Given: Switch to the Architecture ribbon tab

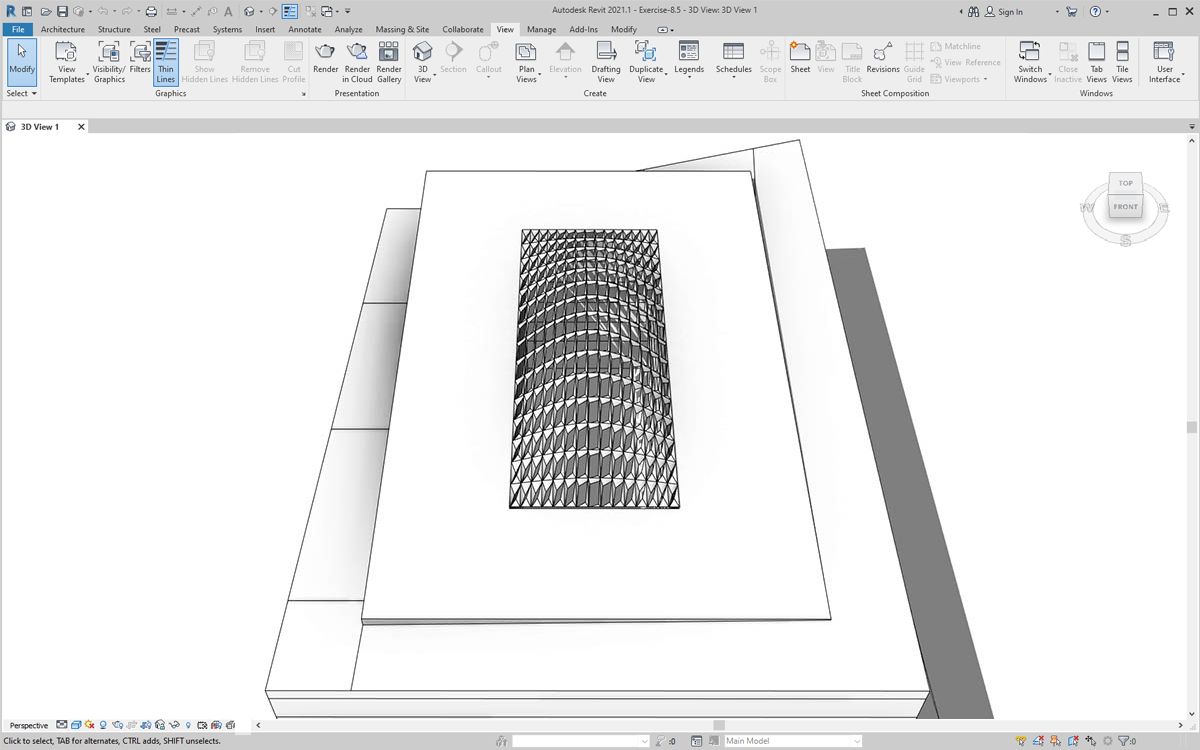Looking at the screenshot, I should (x=63, y=29).
